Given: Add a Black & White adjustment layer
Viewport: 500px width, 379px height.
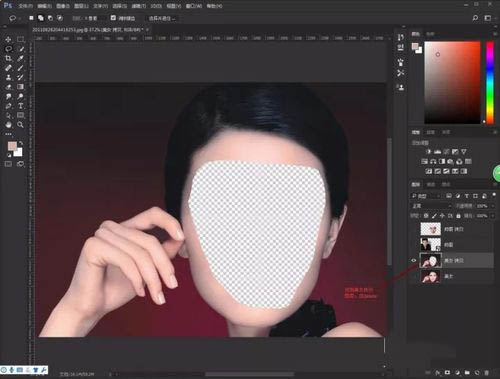Looking at the screenshot, I should click(442, 162).
